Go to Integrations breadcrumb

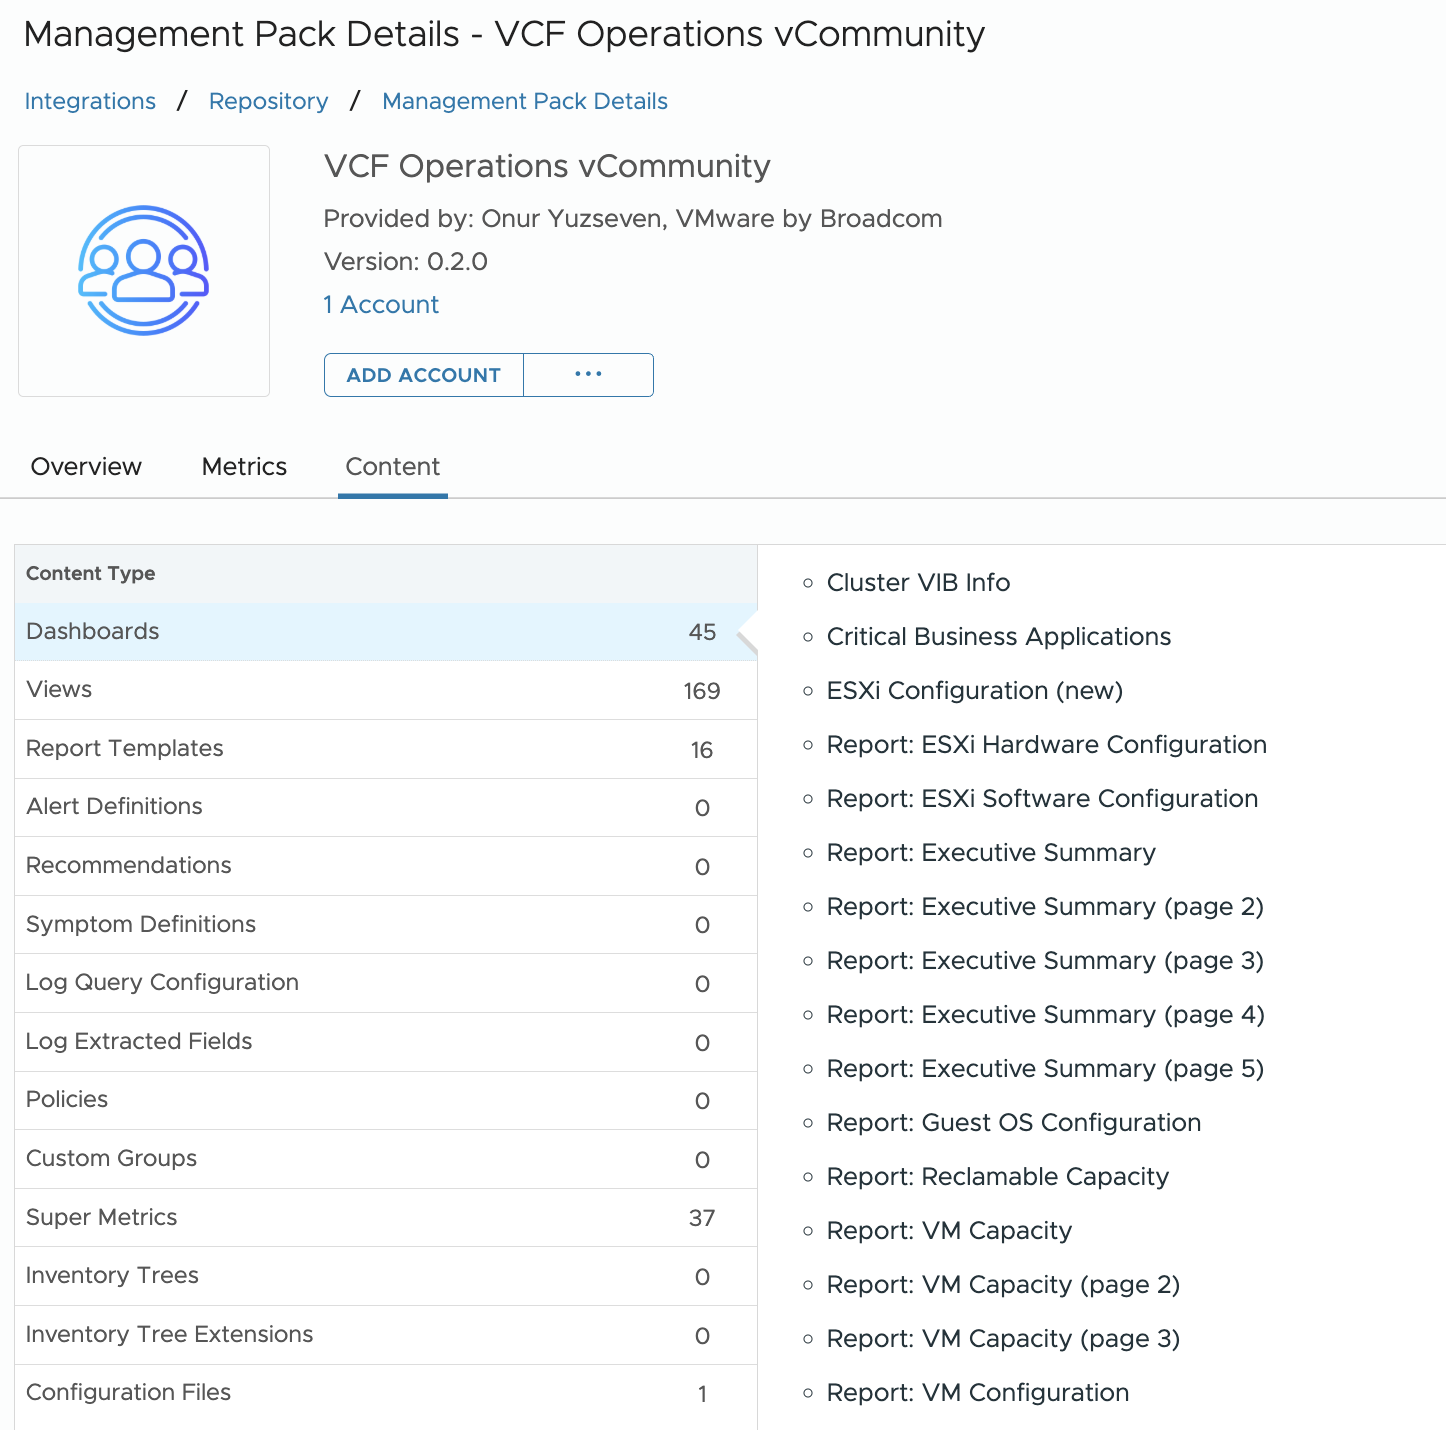pos(90,101)
